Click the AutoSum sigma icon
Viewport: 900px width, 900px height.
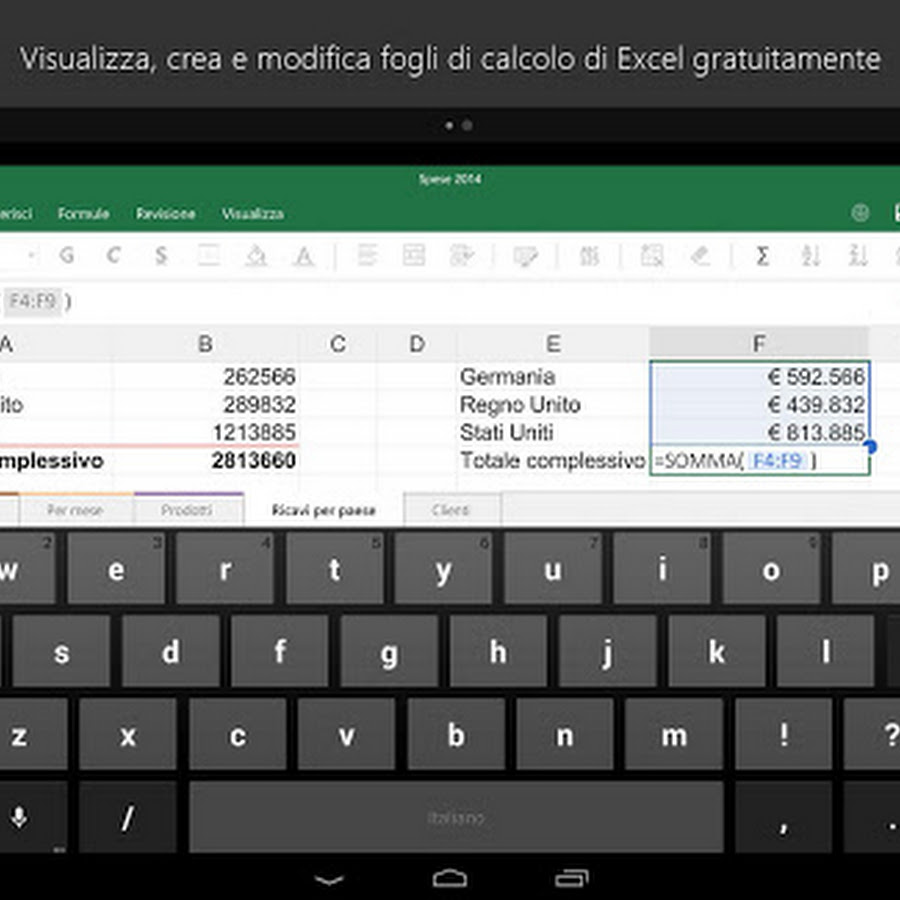click(x=762, y=255)
